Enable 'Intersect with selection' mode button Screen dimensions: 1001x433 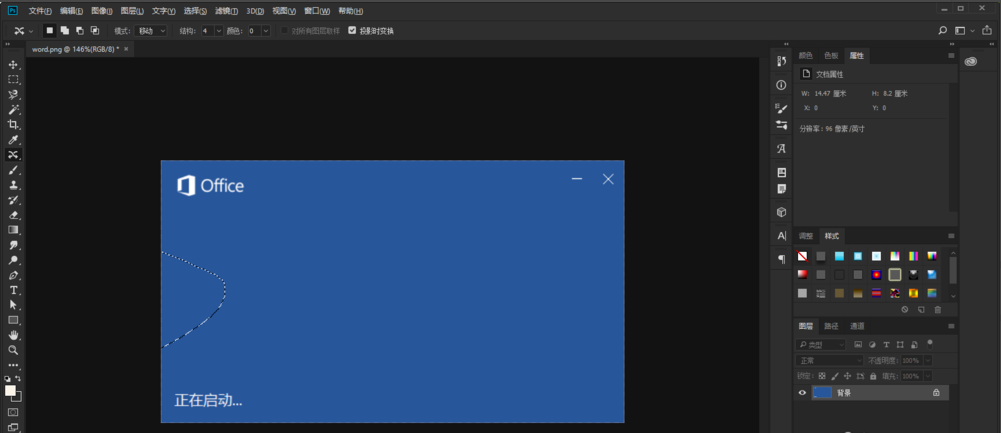tap(95, 31)
